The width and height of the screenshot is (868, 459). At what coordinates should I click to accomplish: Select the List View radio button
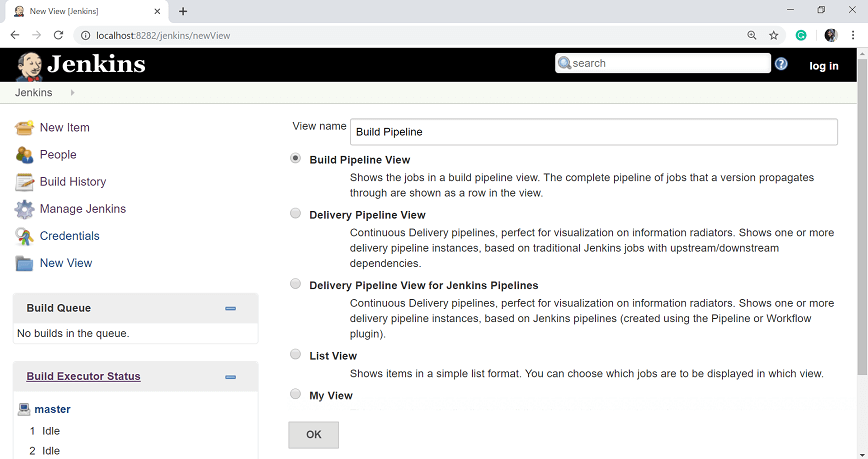pos(296,354)
